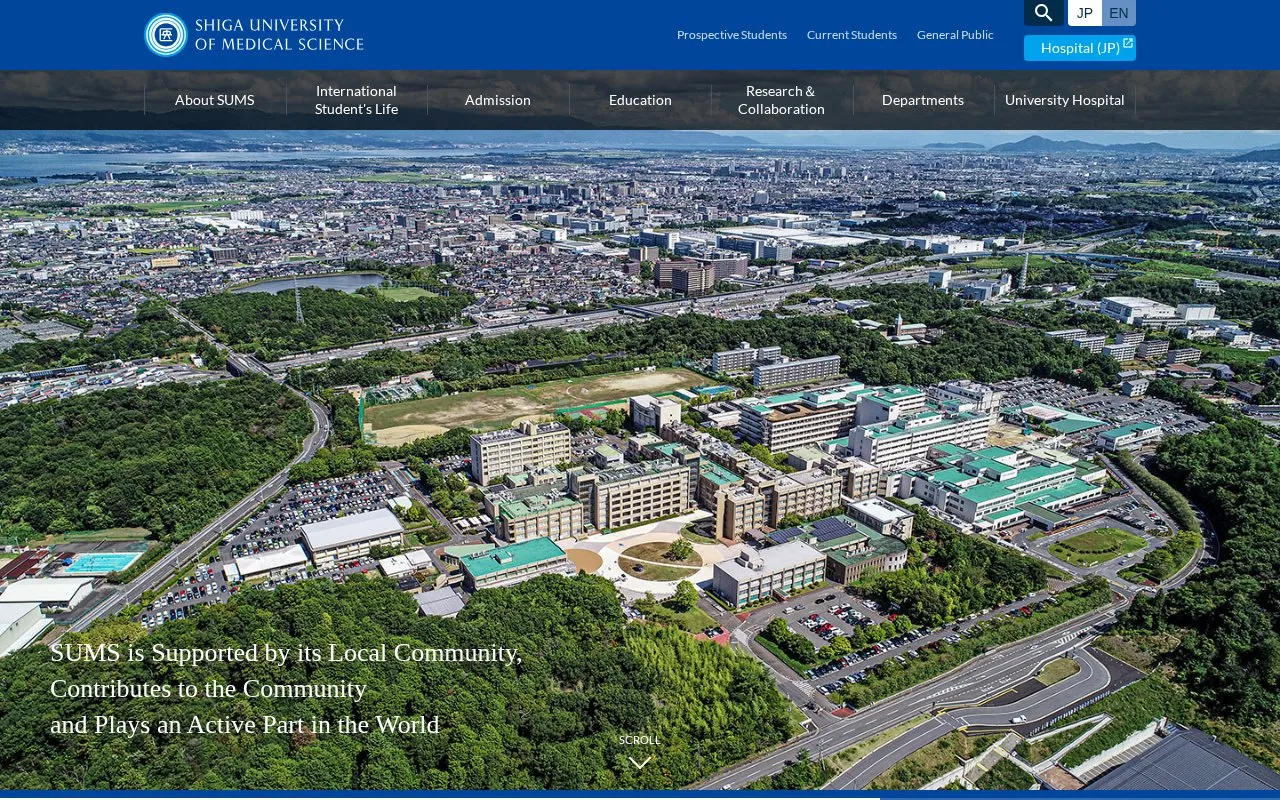The width and height of the screenshot is (1280, 800).
Task: Go to Current Students page
Action: 852,35
